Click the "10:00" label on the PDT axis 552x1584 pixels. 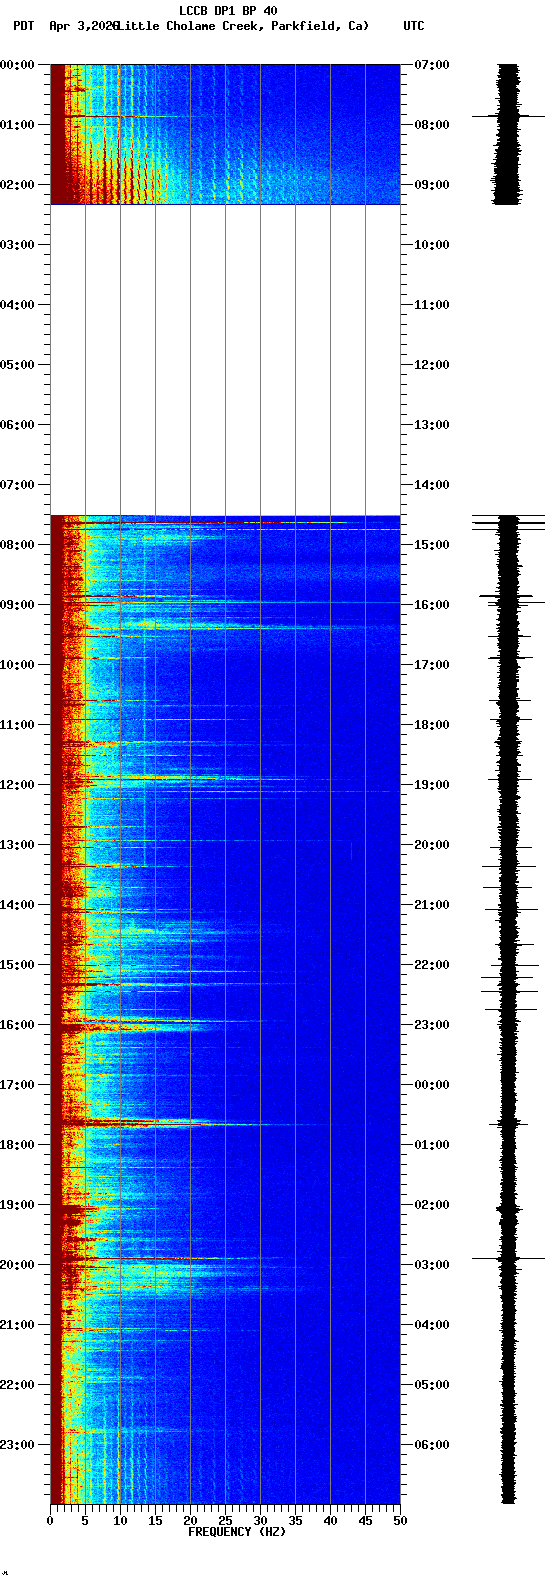click(x=17, y=665)
